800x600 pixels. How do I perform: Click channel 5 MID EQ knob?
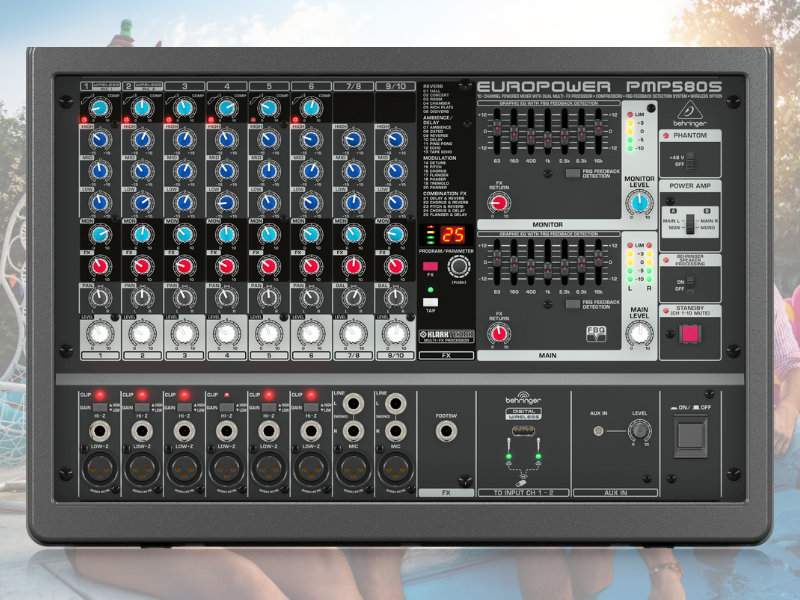pos(269,171)
